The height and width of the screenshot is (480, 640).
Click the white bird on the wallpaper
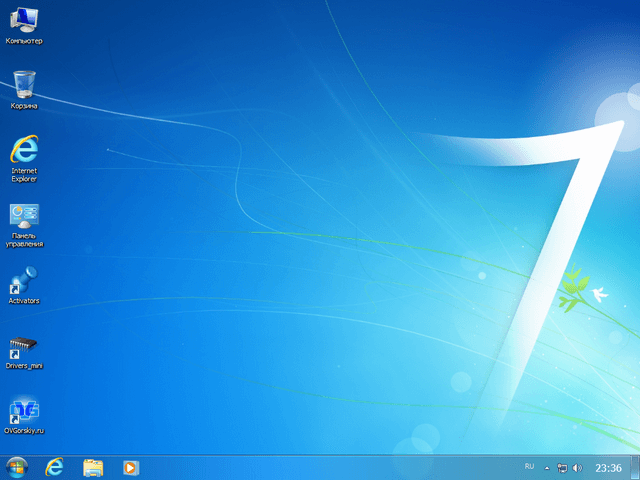pos(601,294)
